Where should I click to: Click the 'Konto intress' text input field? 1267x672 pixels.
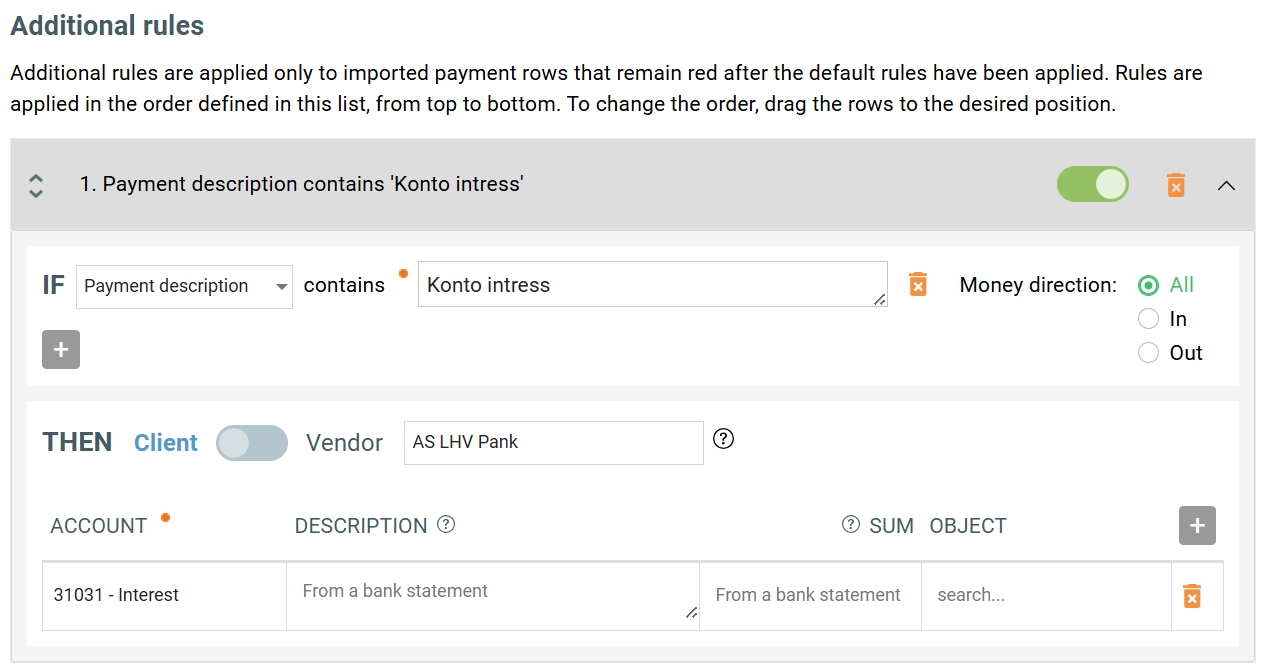click(x=651, y=285)
